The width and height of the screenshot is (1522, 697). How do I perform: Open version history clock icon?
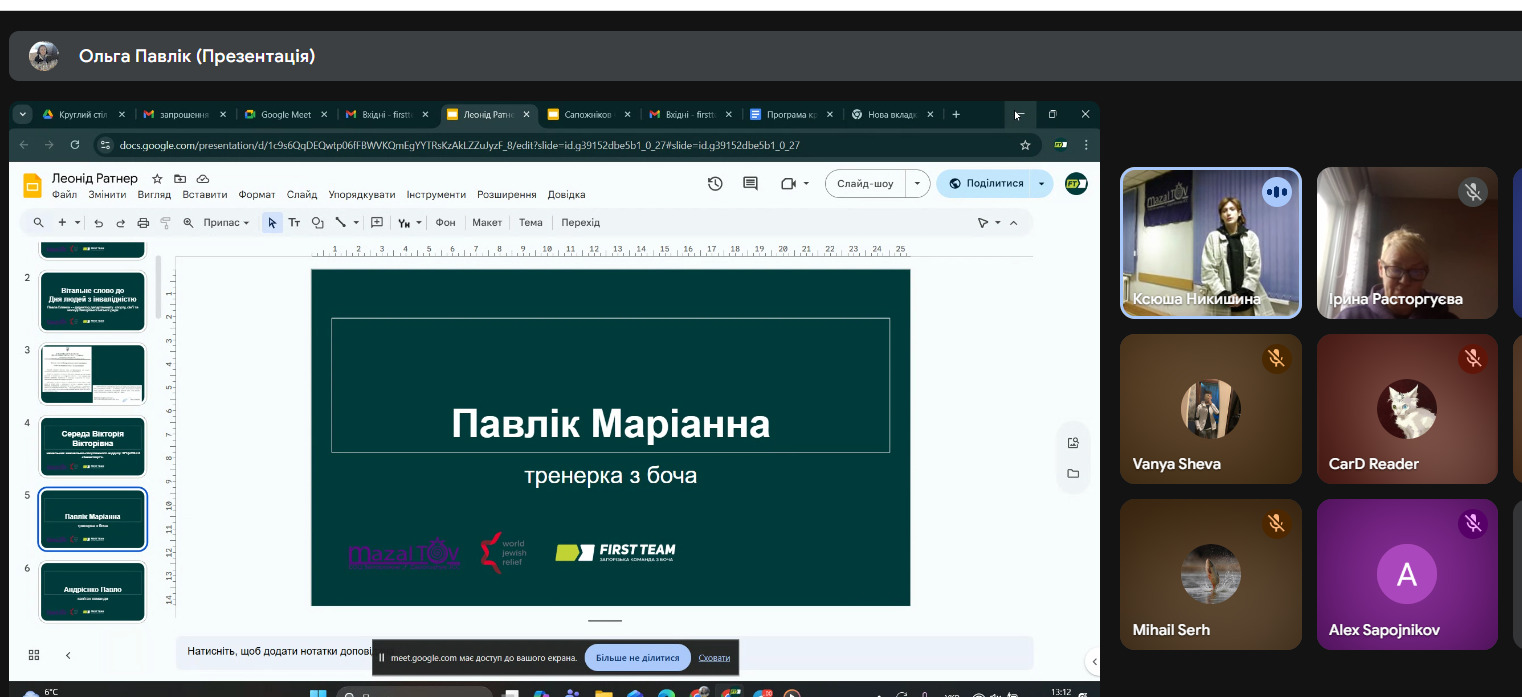(x=715, y=184)
